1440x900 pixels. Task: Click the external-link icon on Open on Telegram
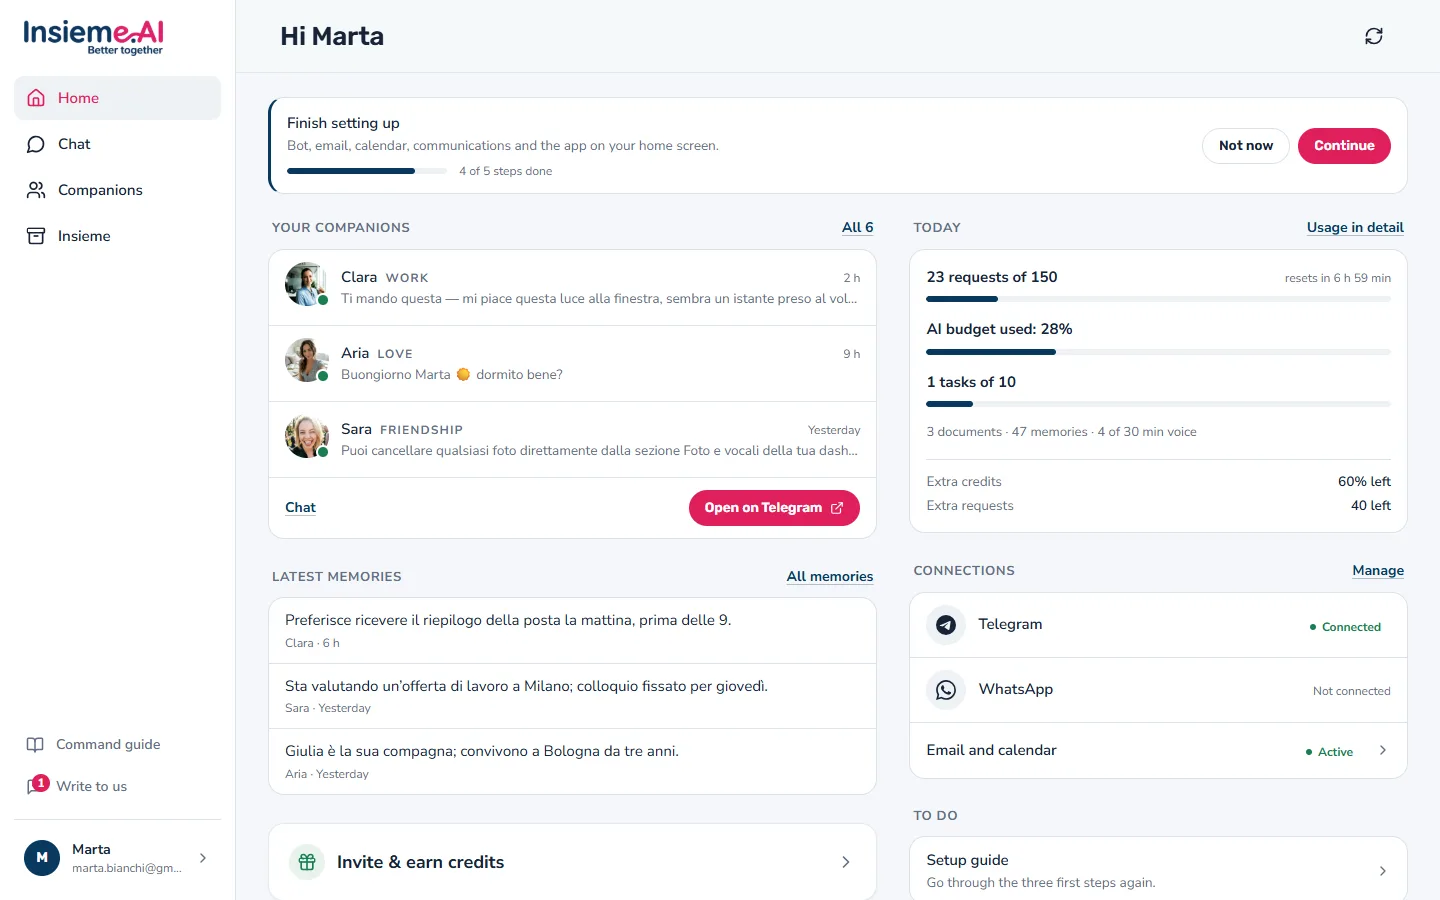[x=837, y=508]
